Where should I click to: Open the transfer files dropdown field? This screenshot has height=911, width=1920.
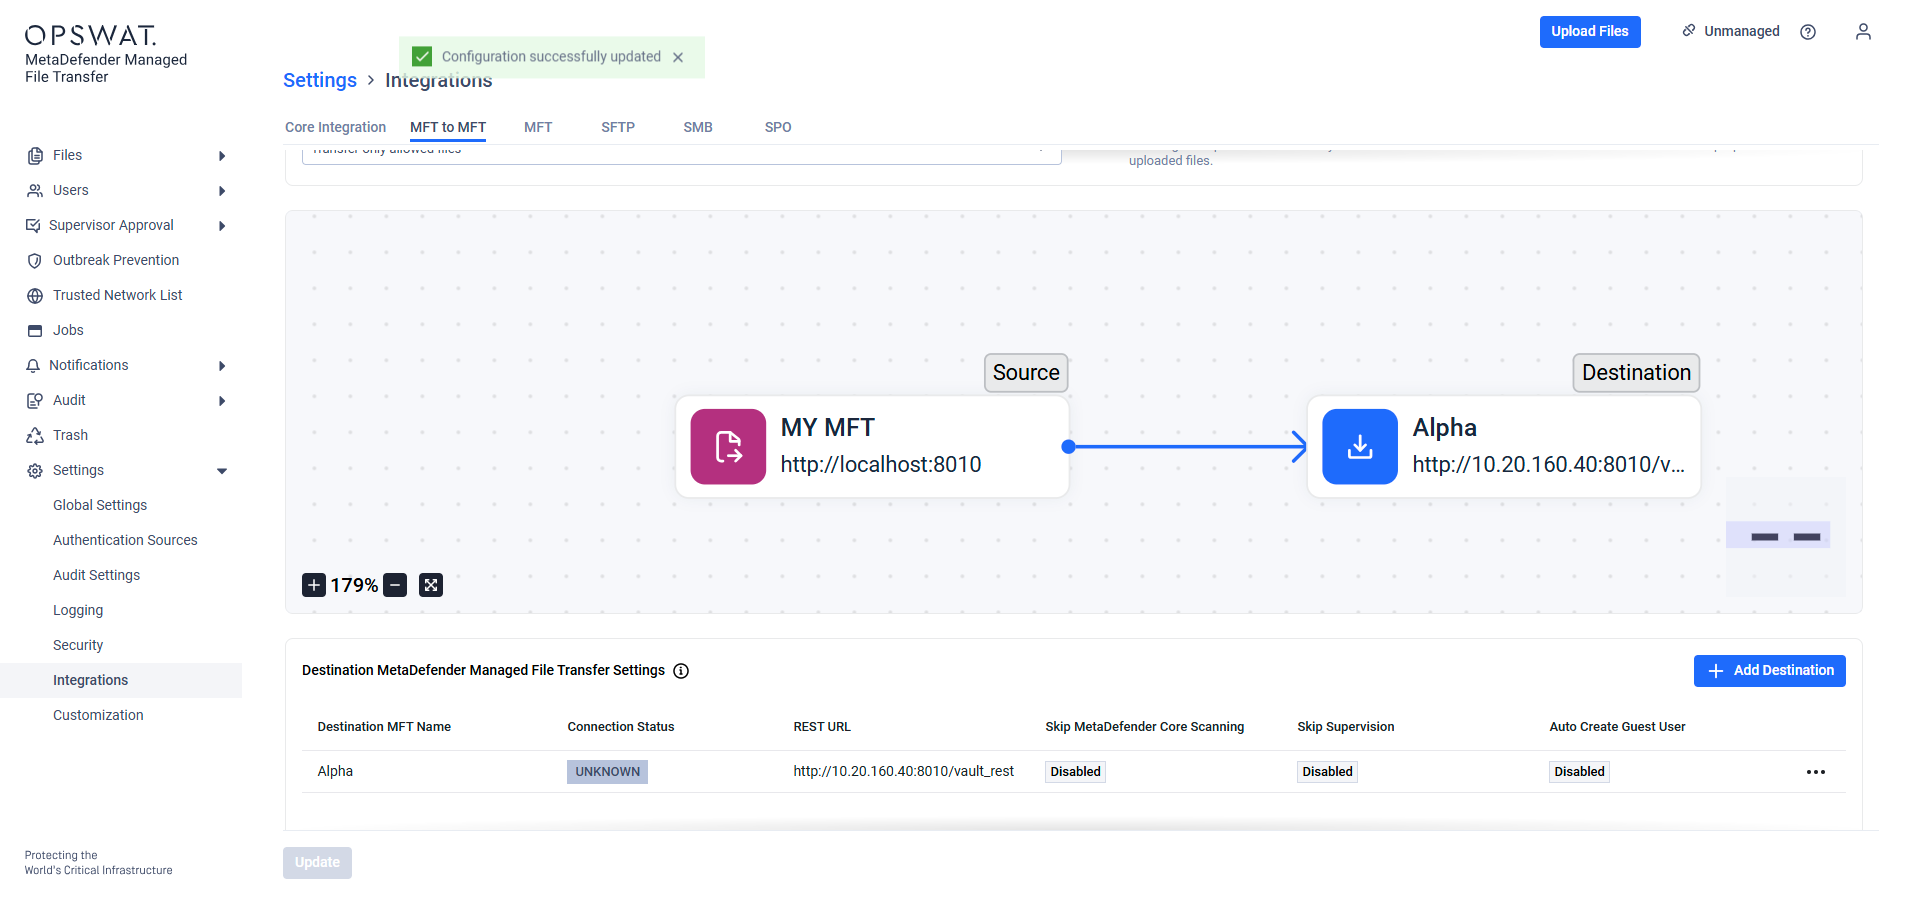click(x=681, y=155)
